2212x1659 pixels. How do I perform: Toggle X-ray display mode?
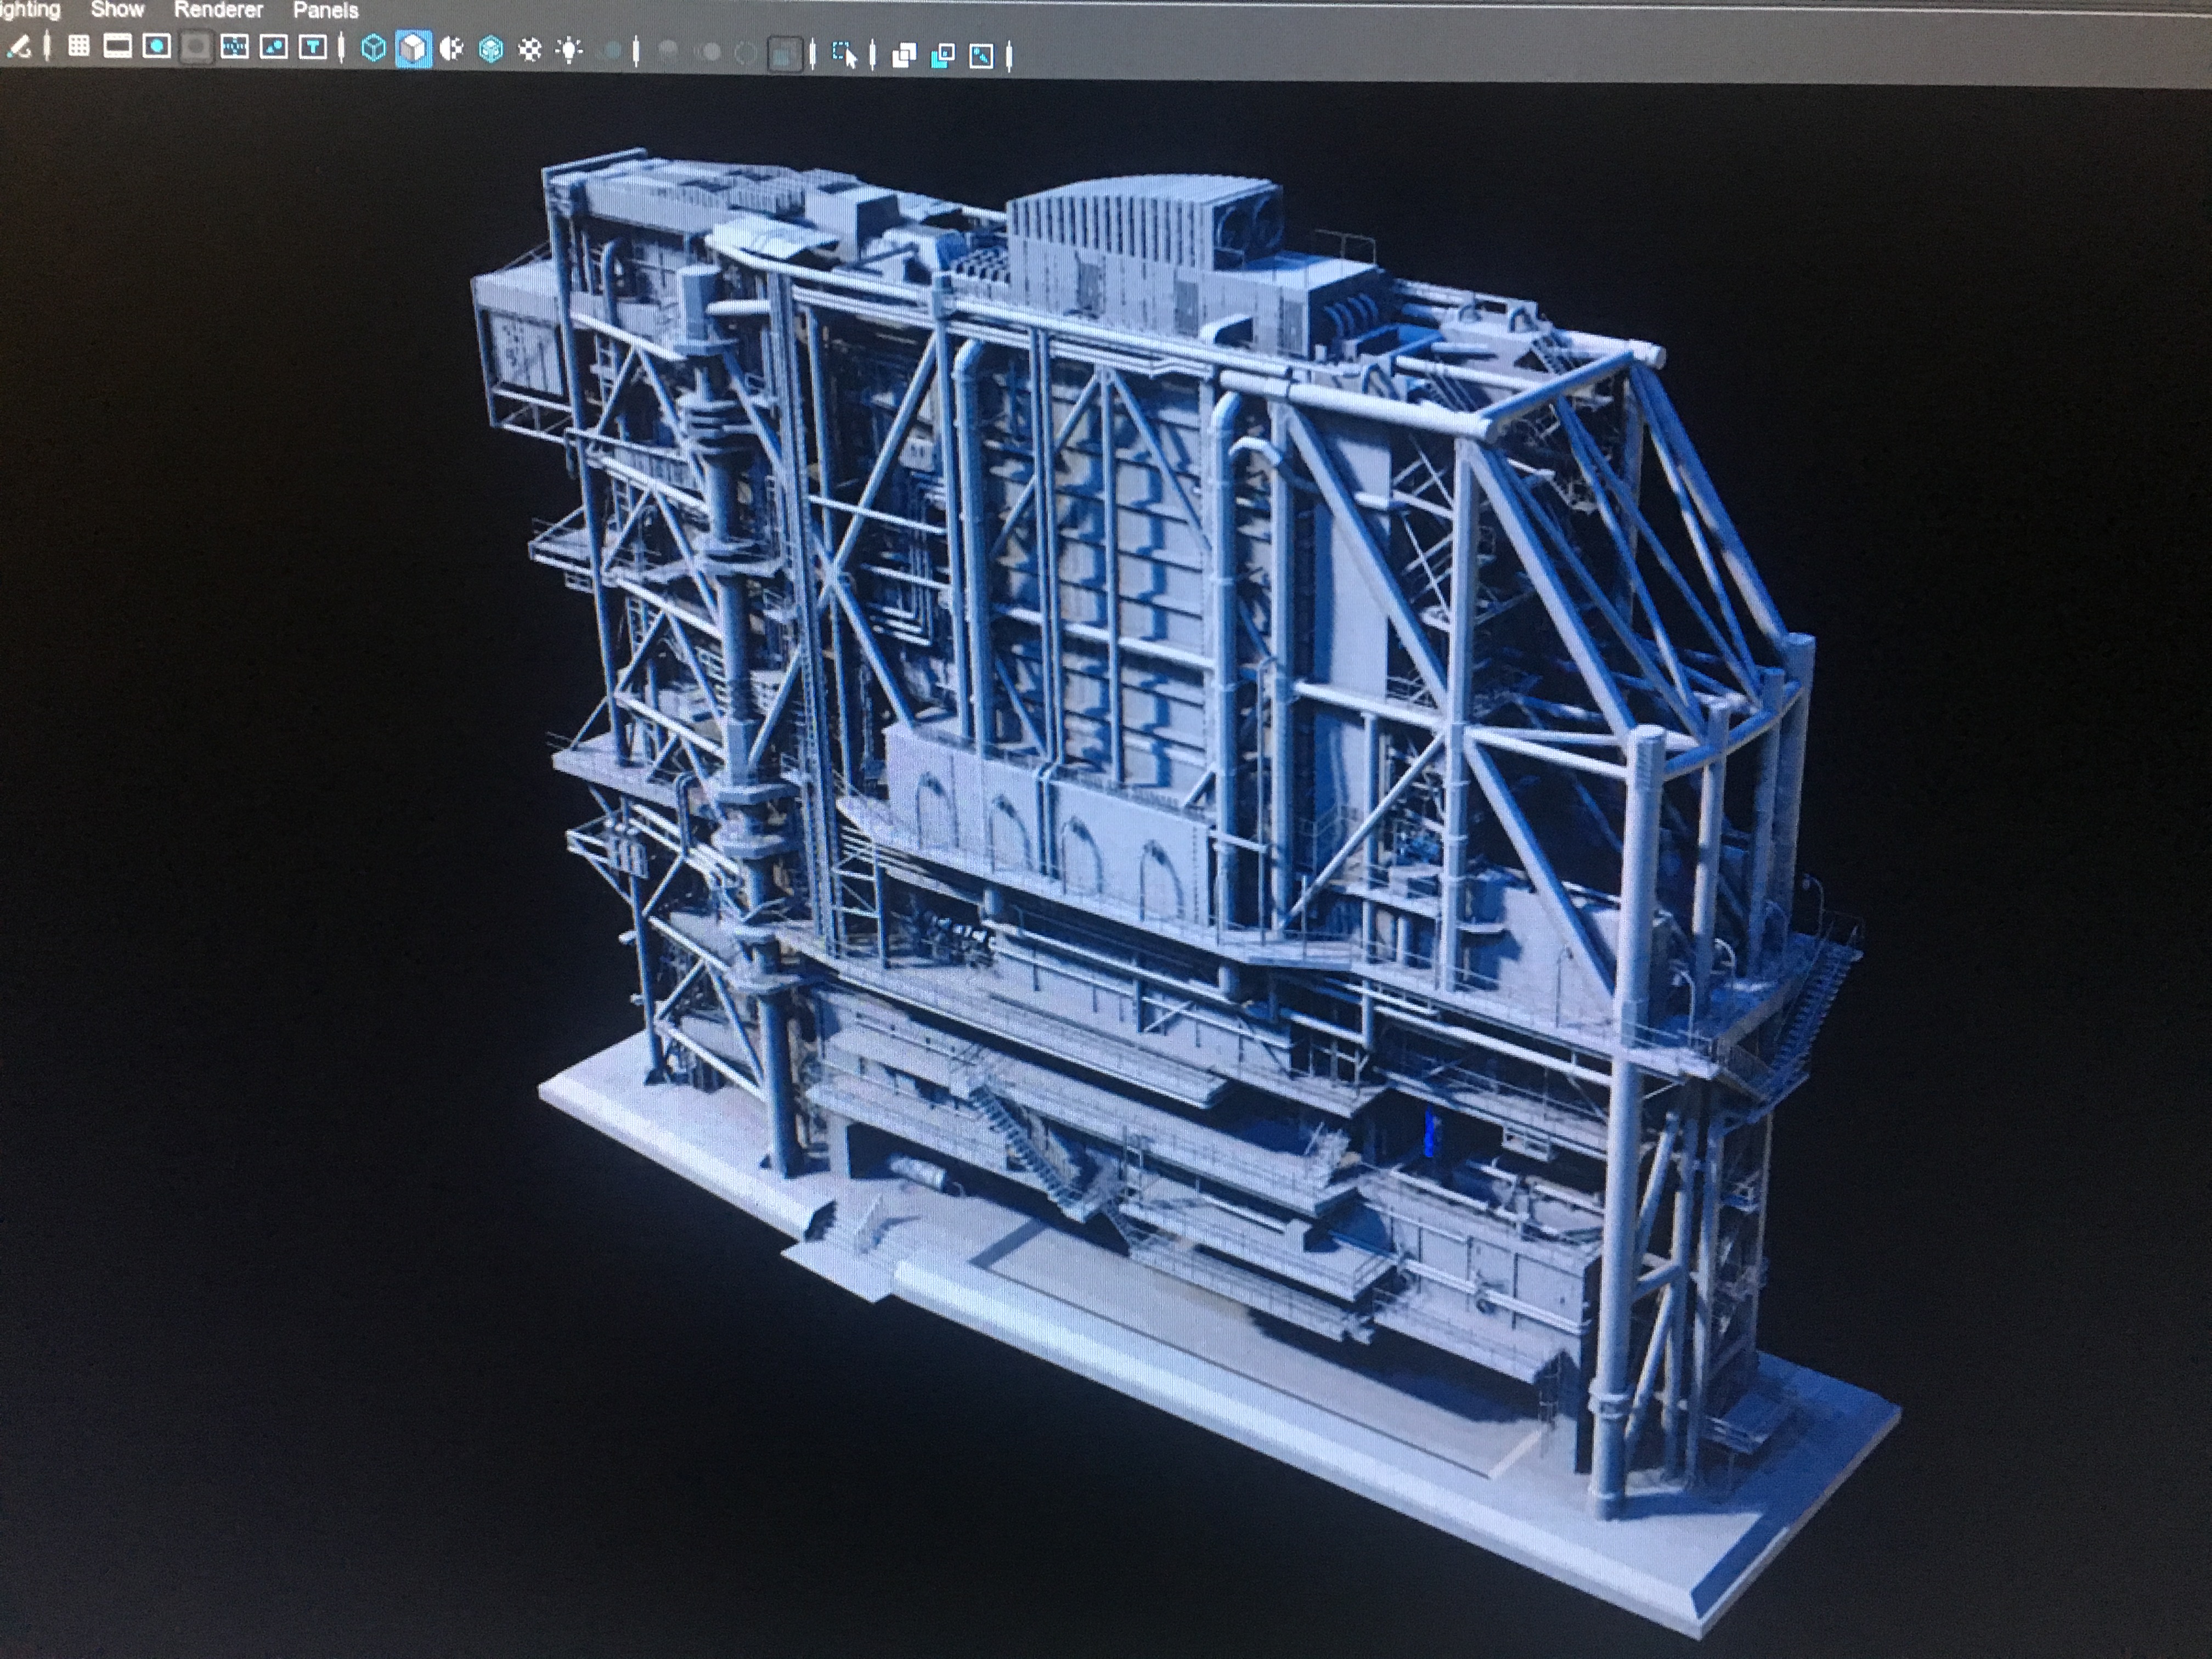904,55
